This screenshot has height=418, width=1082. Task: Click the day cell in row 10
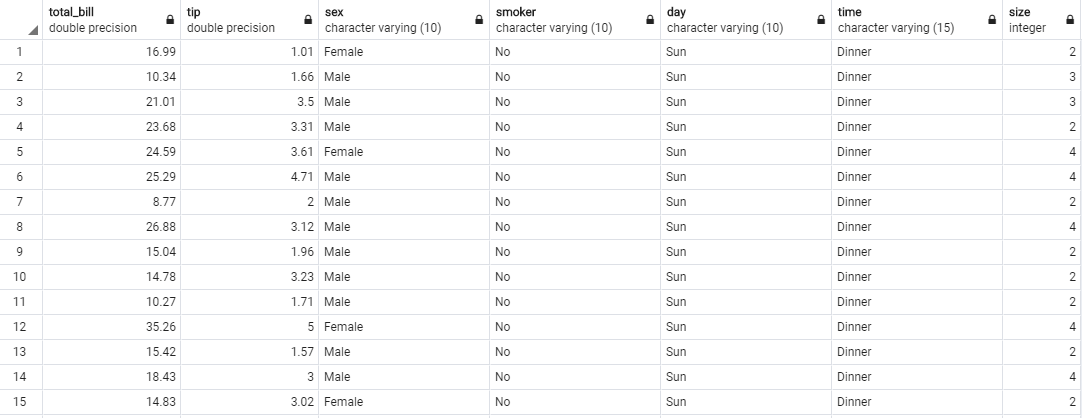coord(745,277)
